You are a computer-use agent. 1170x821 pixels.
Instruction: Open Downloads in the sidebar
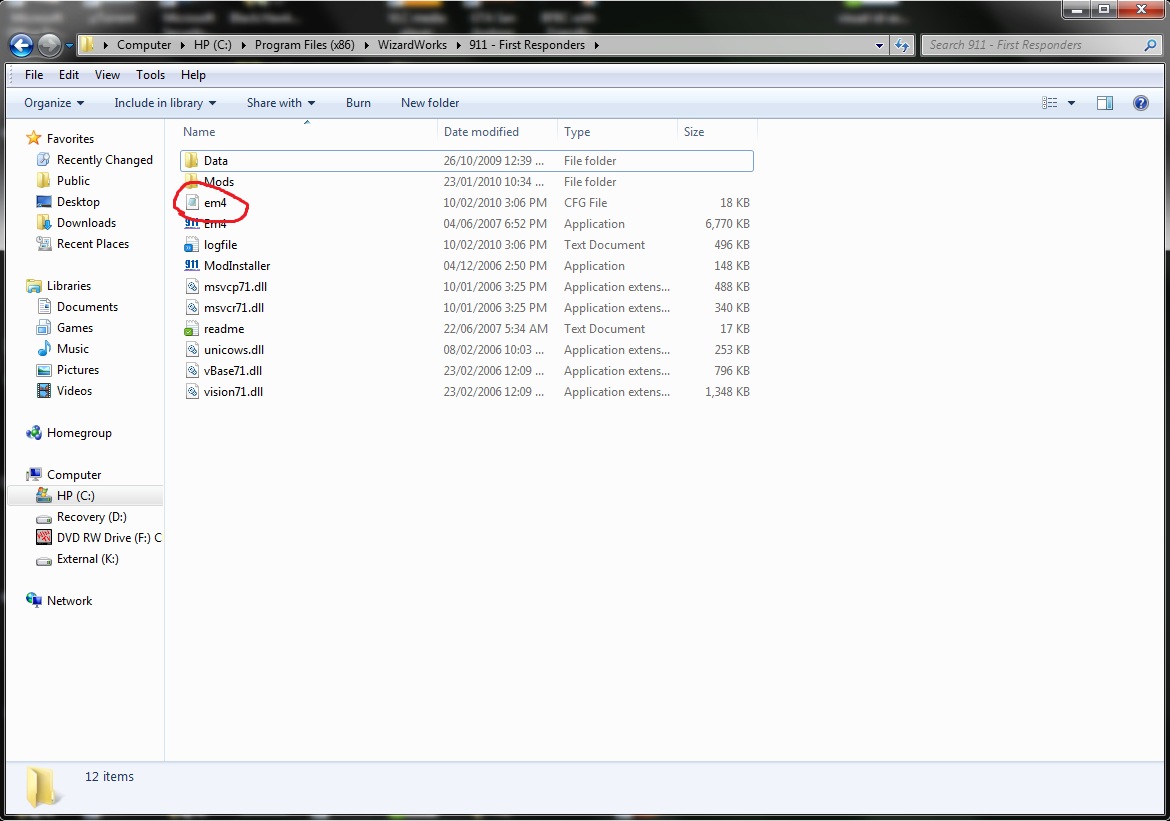tap(87, 222)
